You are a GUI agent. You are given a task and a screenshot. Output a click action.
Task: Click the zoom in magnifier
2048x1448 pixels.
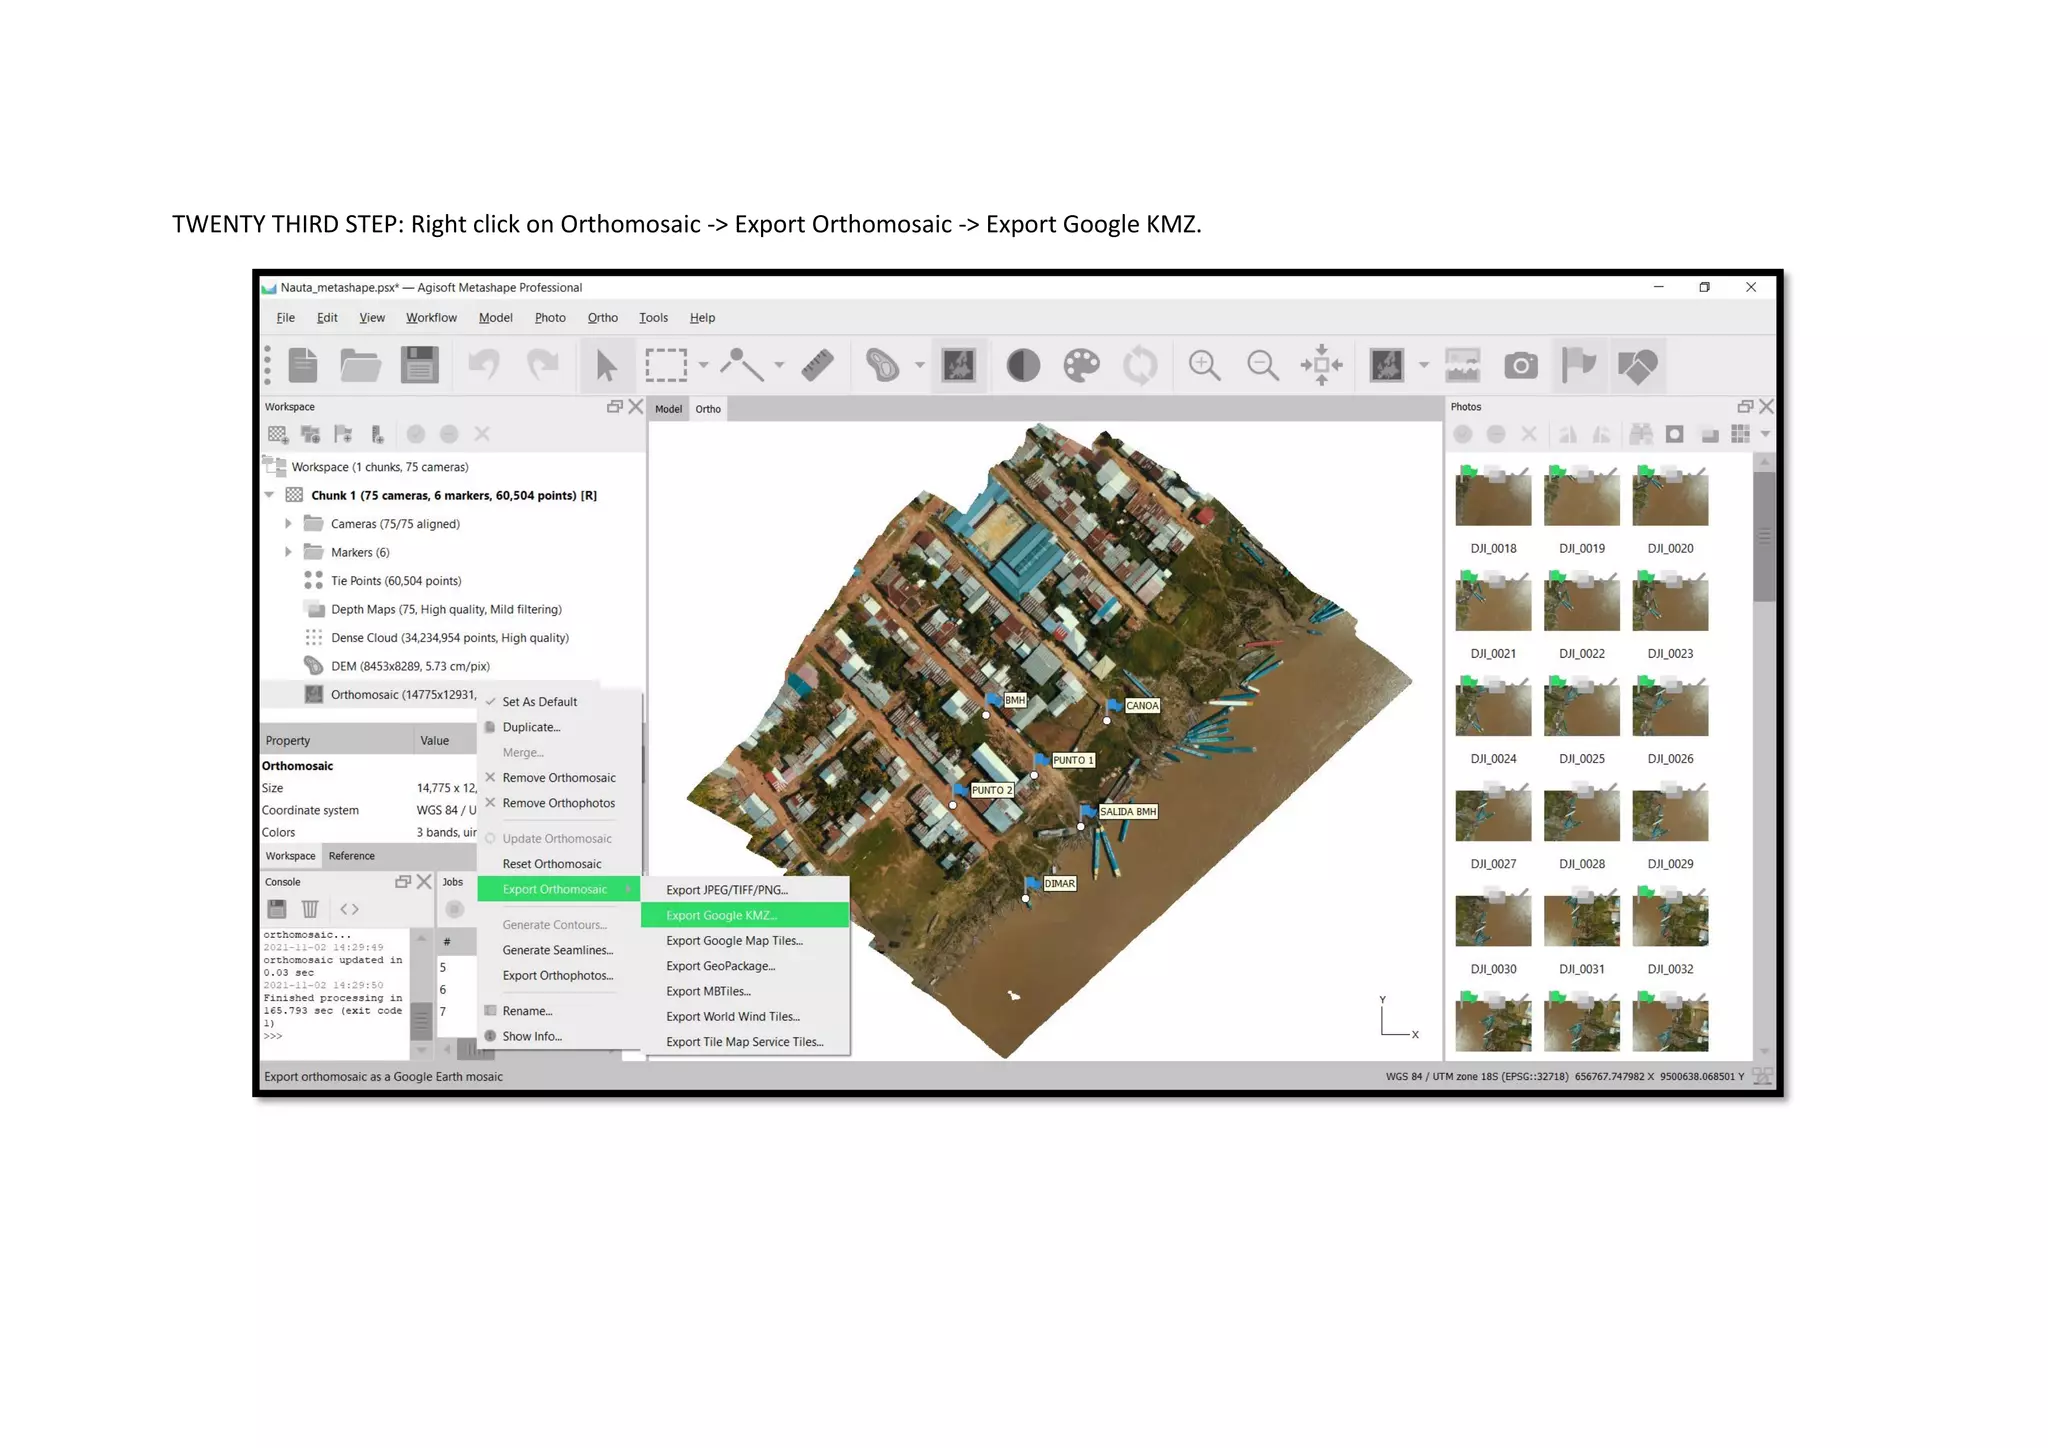tap(1204, 365)
